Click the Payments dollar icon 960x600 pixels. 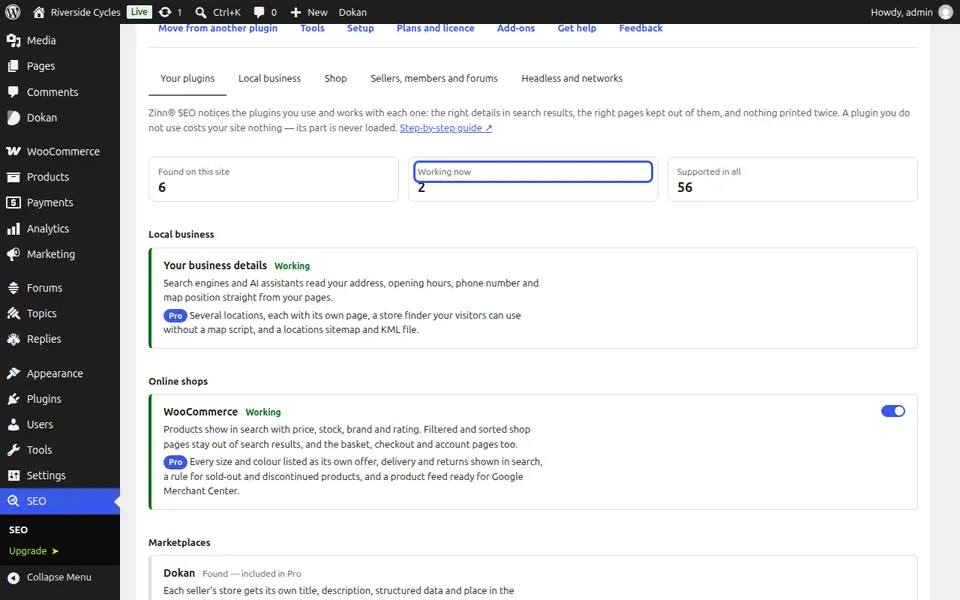pyautogui.click(x=13, y=203)
